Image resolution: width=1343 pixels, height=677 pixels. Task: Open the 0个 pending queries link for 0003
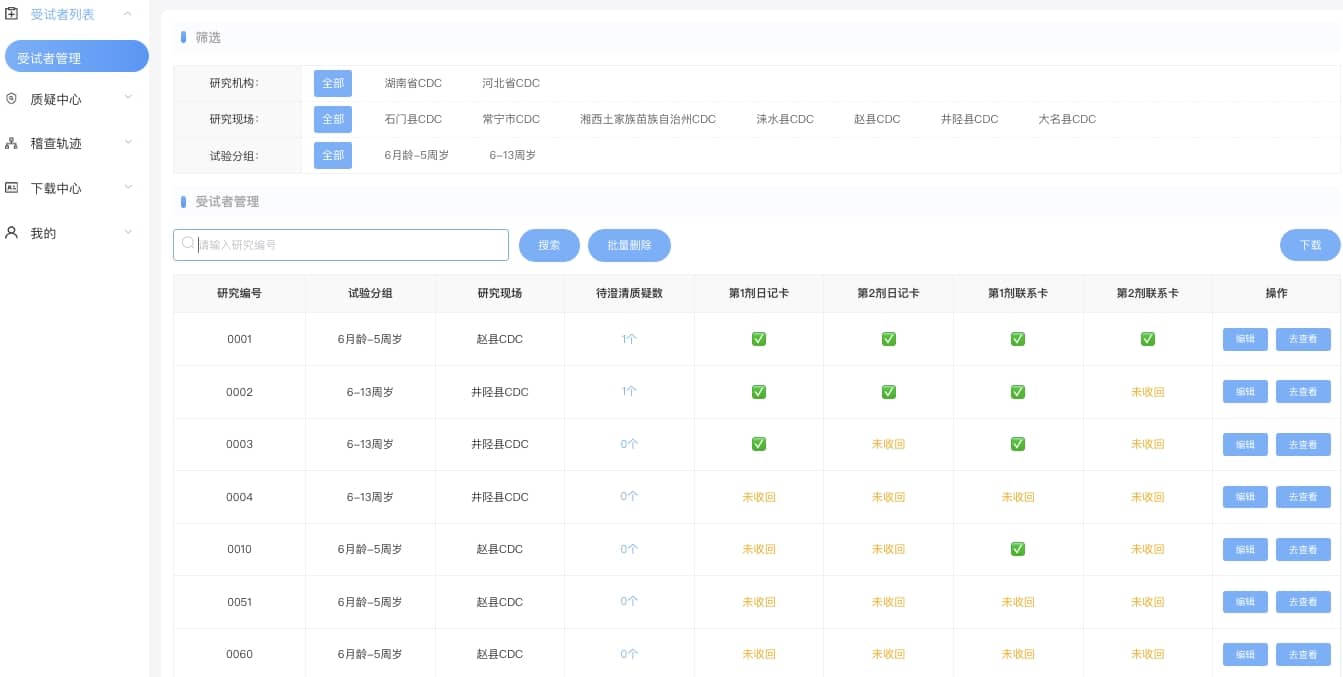[629, 444]
